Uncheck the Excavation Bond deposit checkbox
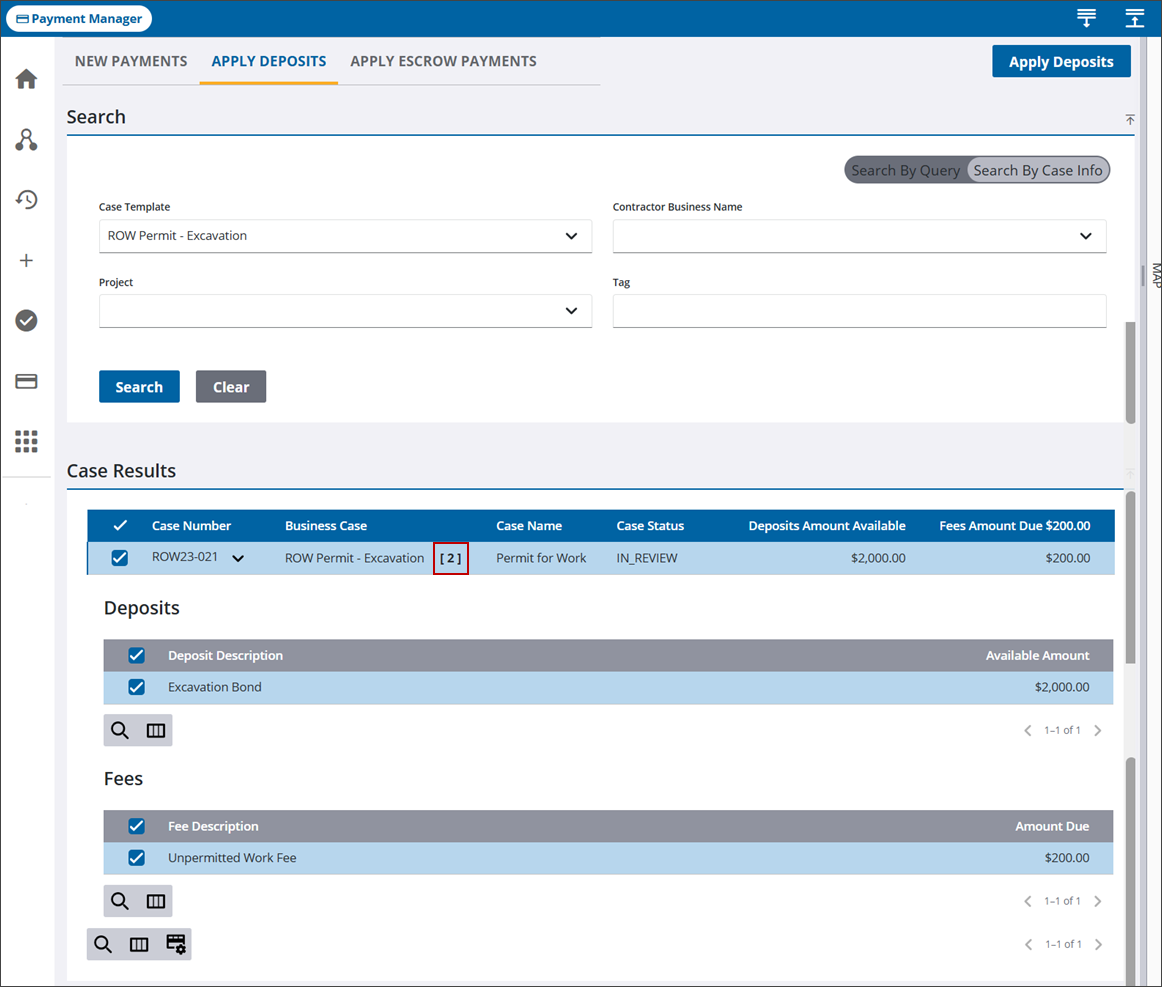 click(137, 688)
